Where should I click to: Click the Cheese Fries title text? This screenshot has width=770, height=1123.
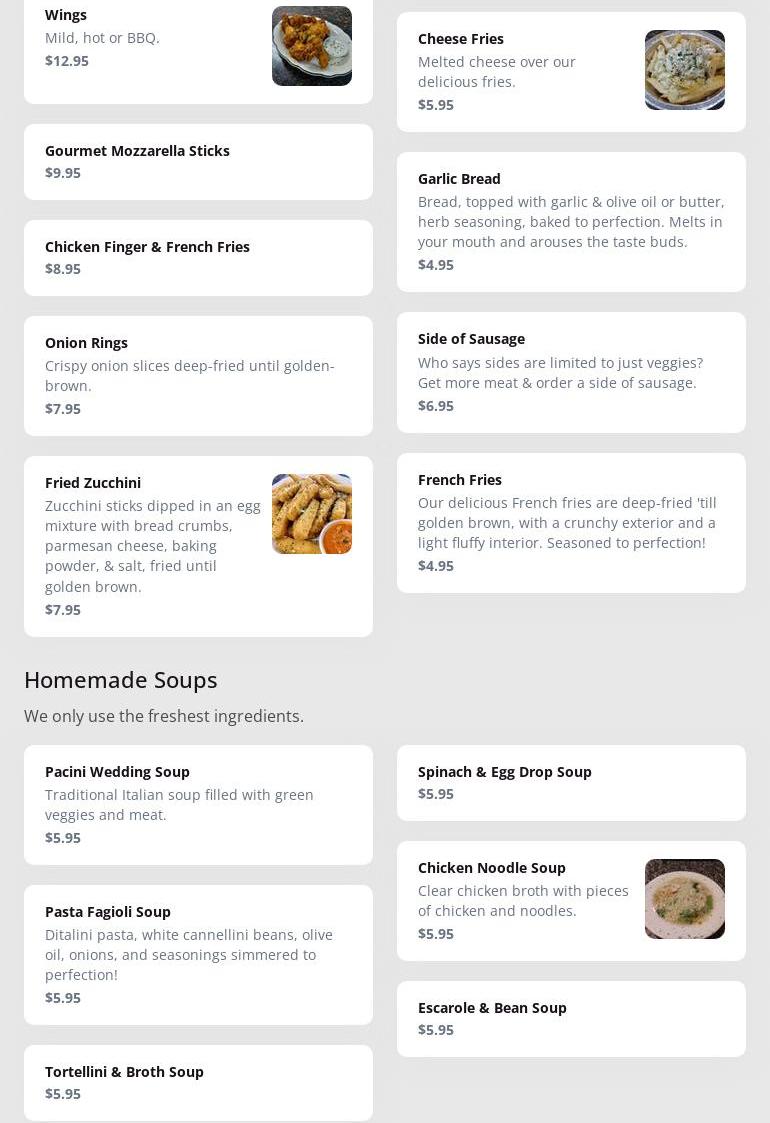click(461, 39)
